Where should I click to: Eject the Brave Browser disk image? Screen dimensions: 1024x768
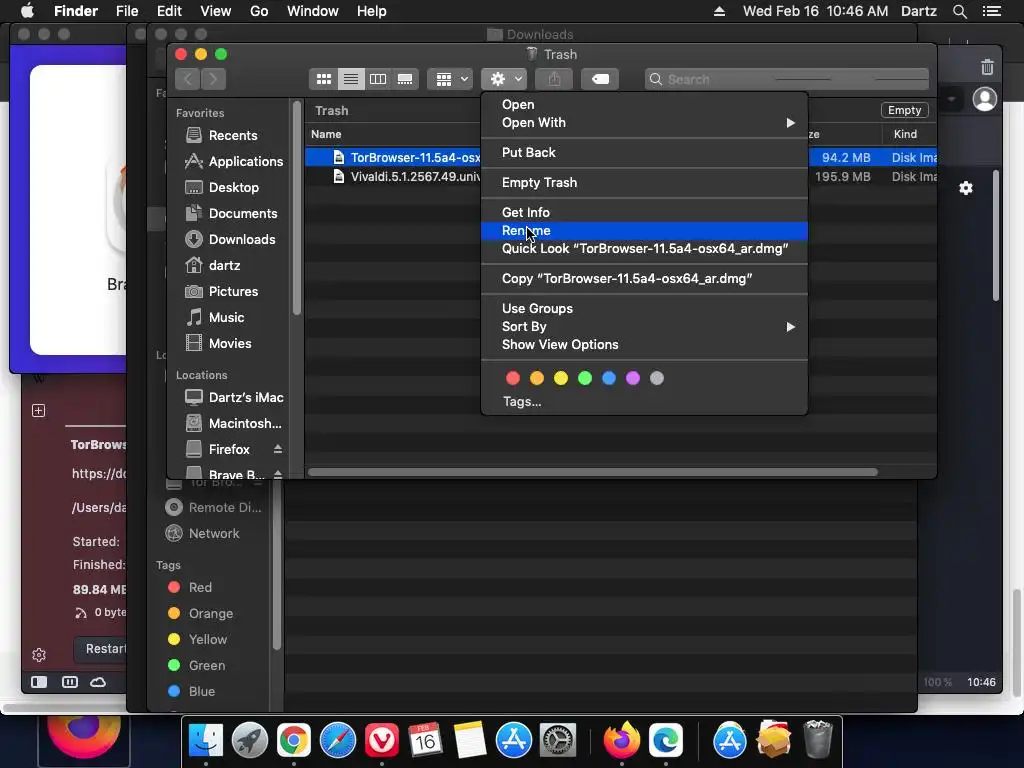coord(278,474)
